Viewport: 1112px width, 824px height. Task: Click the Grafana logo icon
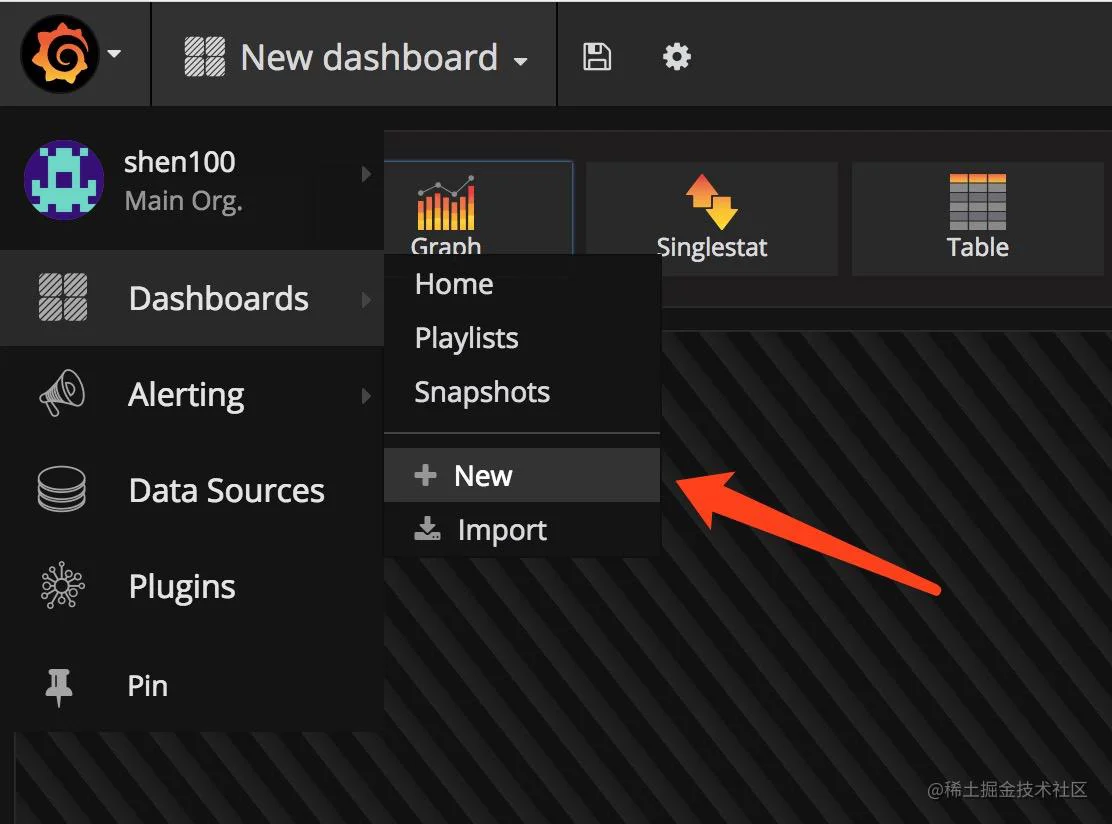point(60,54)
